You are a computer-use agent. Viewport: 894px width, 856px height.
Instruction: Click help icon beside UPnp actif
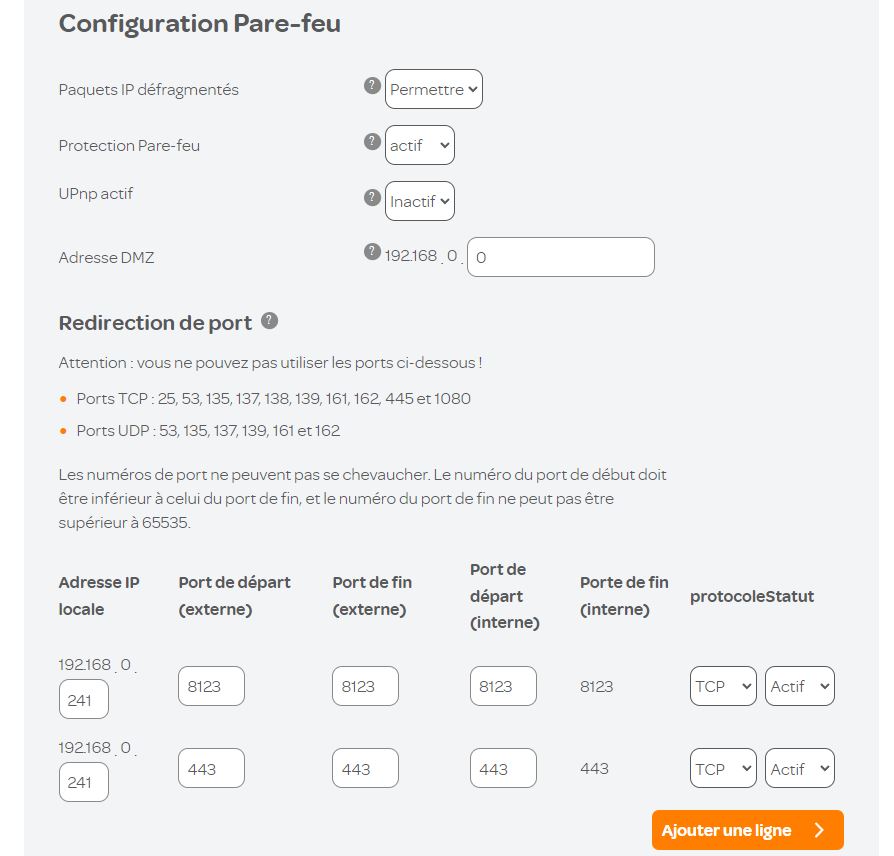pyautogui.click(x=372, y=197)
